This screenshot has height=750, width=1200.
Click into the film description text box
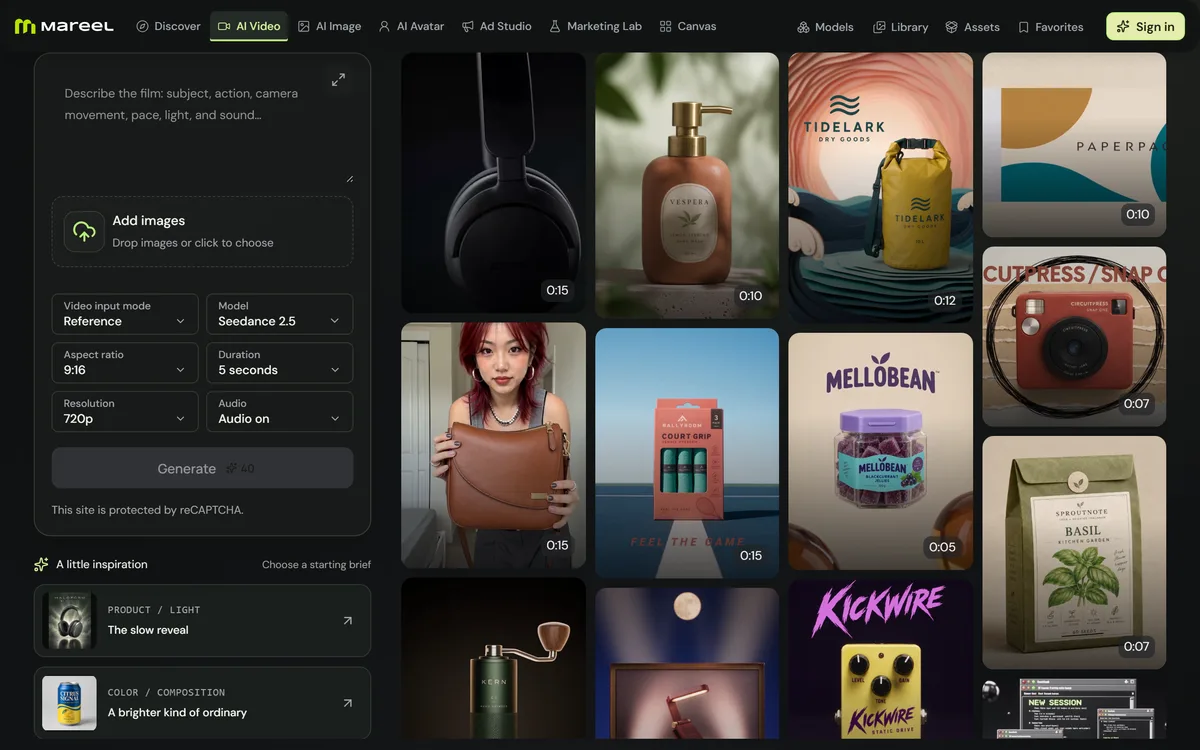pyautogui.click(x=202, y=127)
